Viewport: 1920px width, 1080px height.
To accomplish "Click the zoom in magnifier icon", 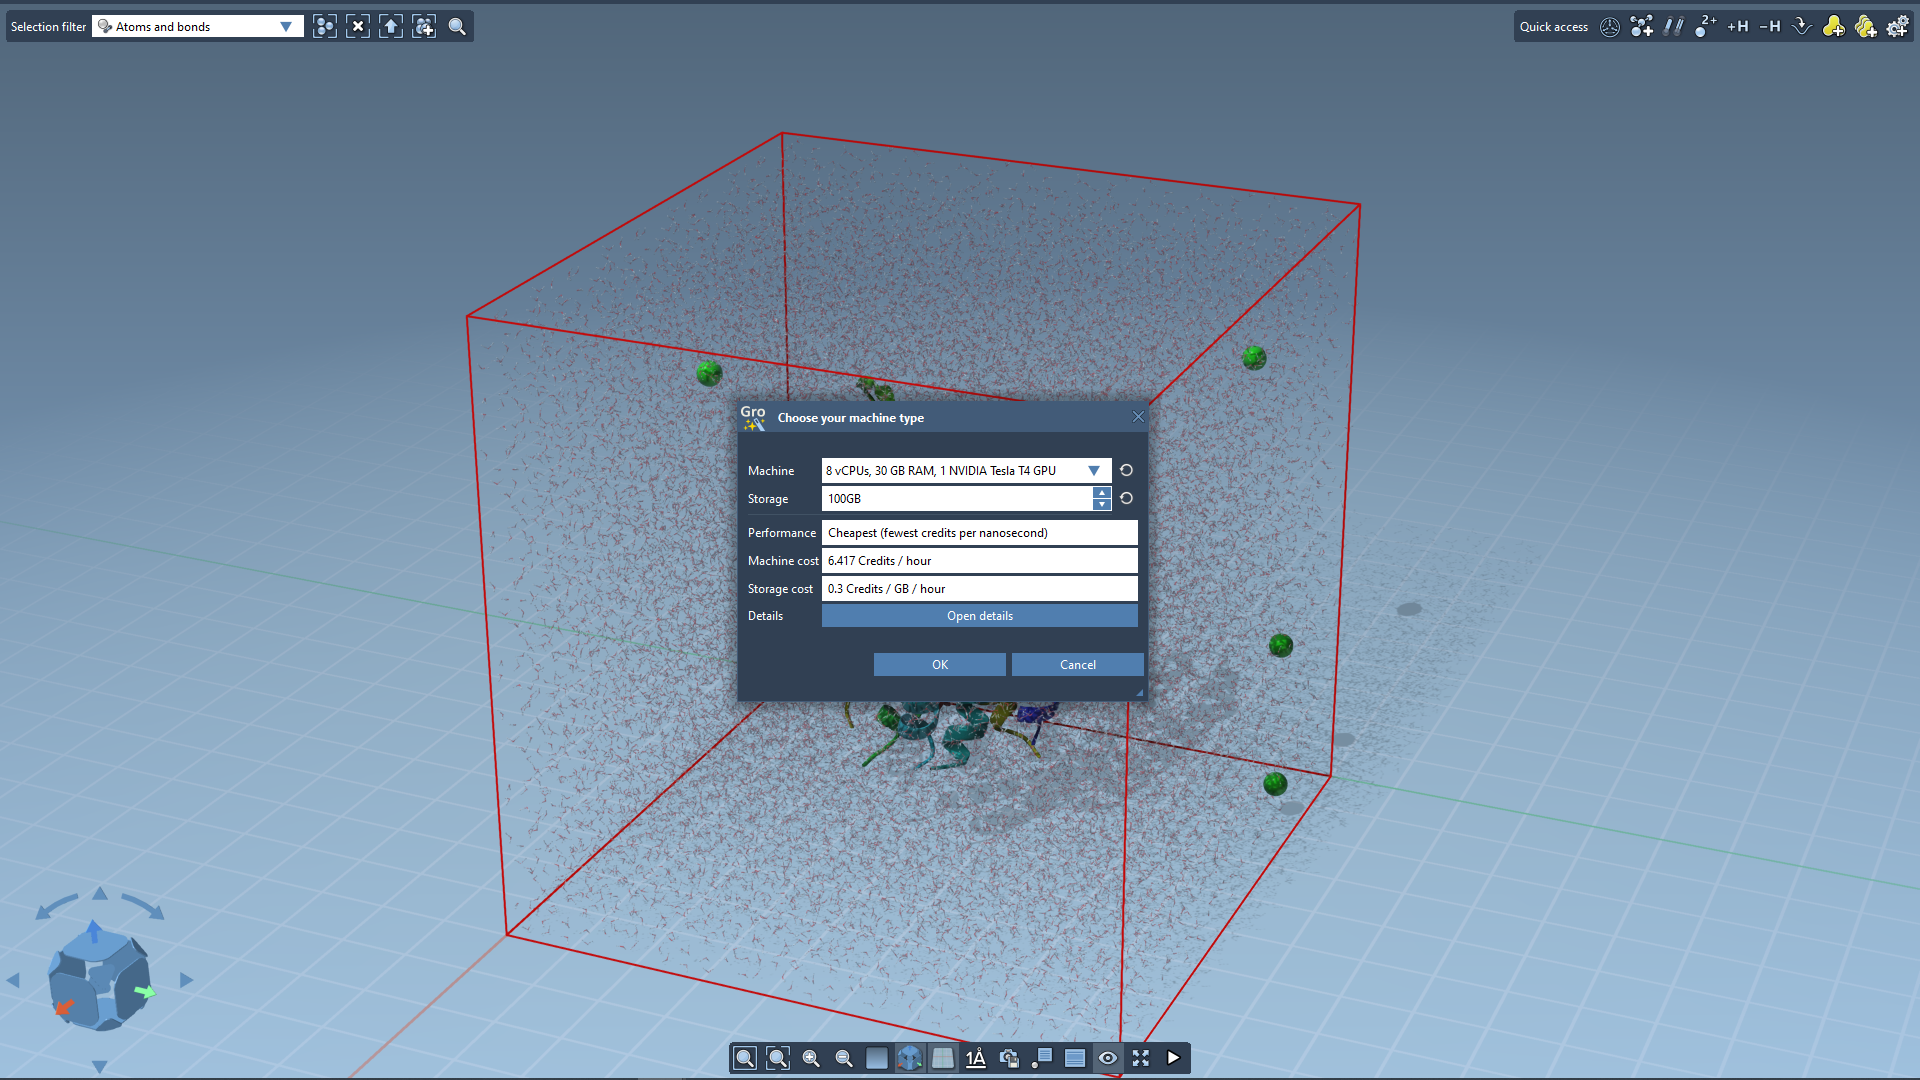I will [811, 1058].
